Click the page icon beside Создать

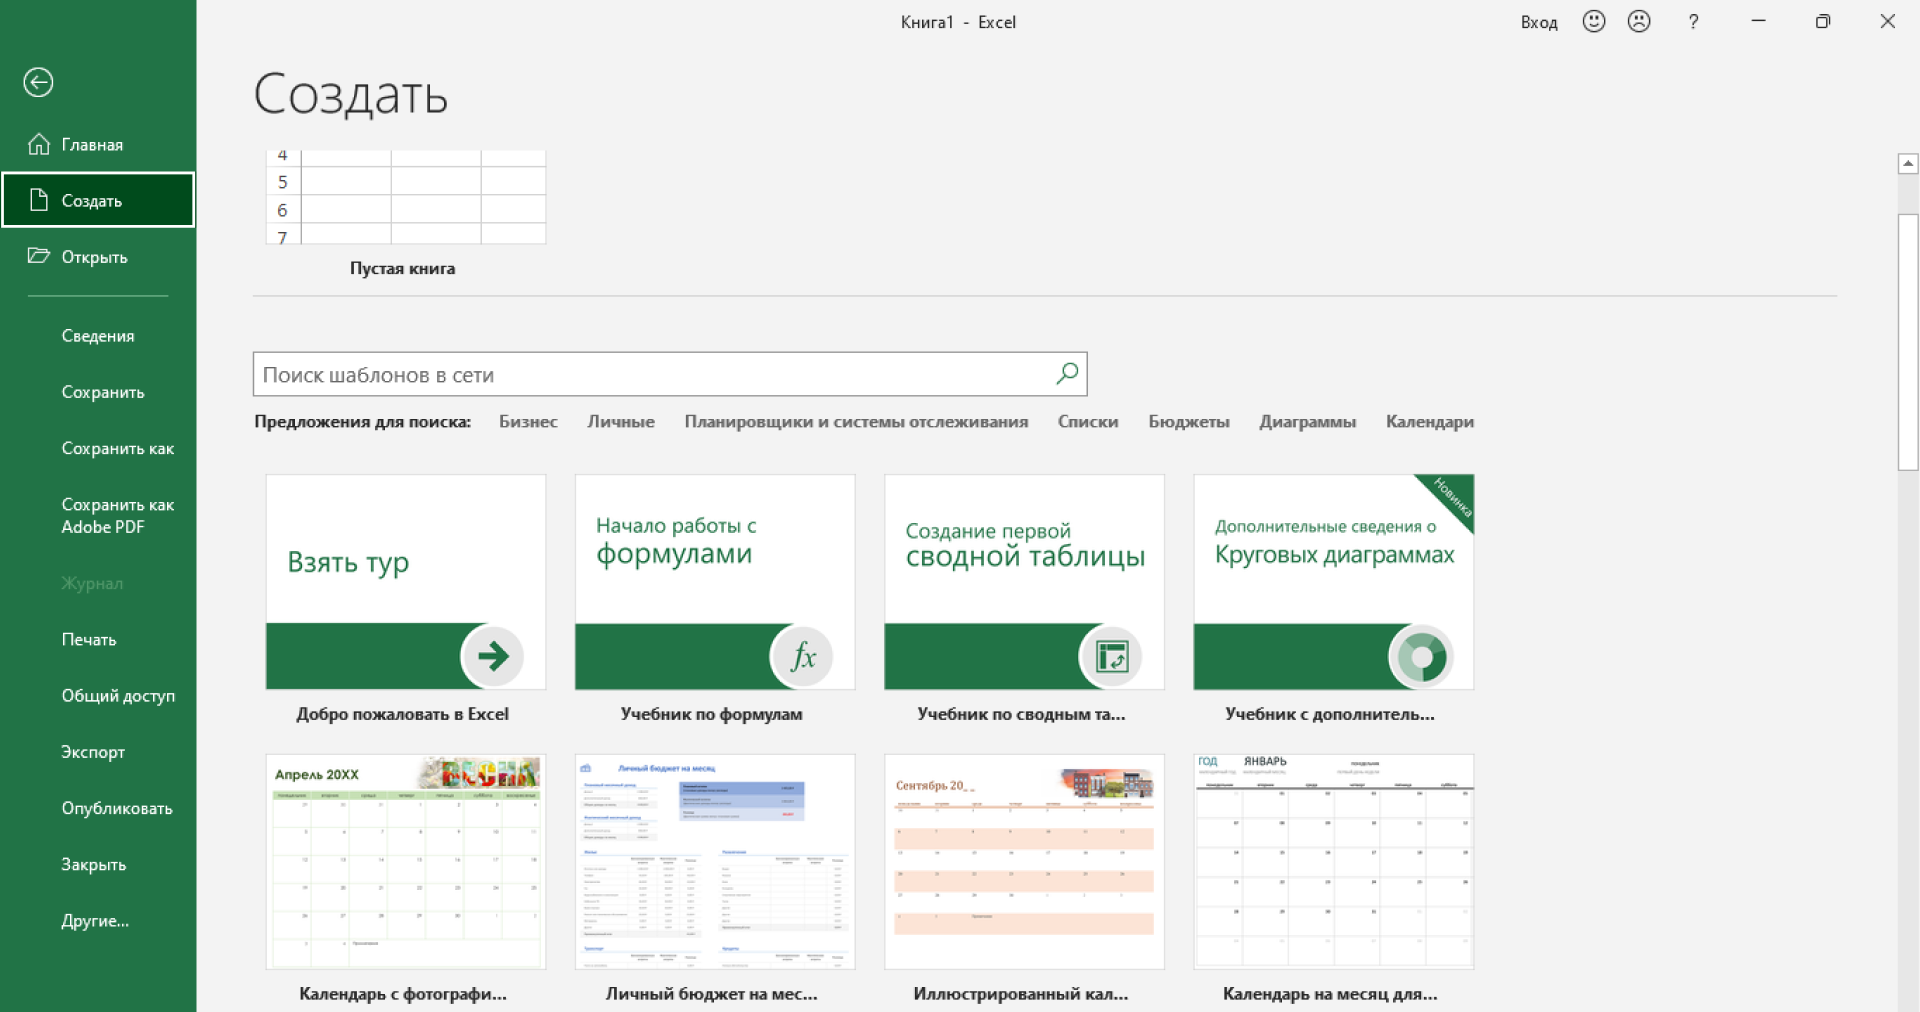(39, 200)
